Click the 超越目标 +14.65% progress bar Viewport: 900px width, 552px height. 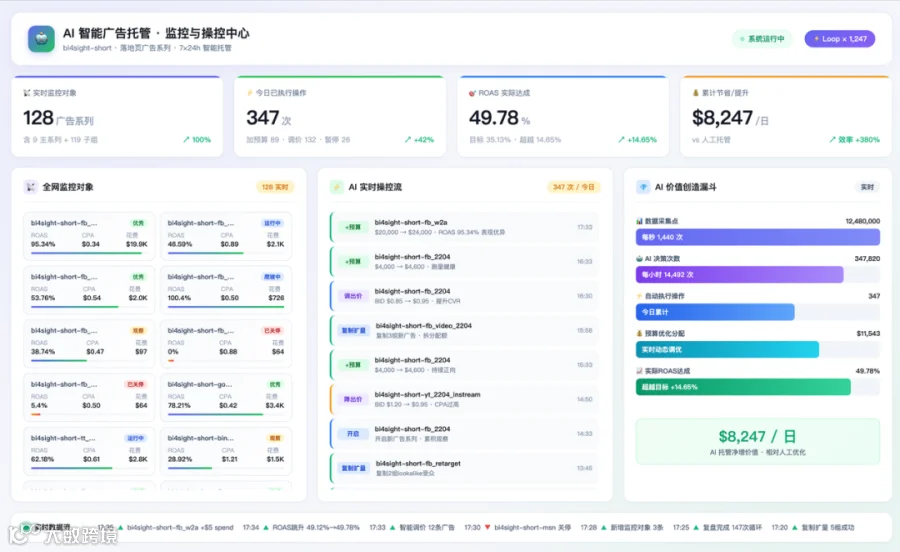743,387
